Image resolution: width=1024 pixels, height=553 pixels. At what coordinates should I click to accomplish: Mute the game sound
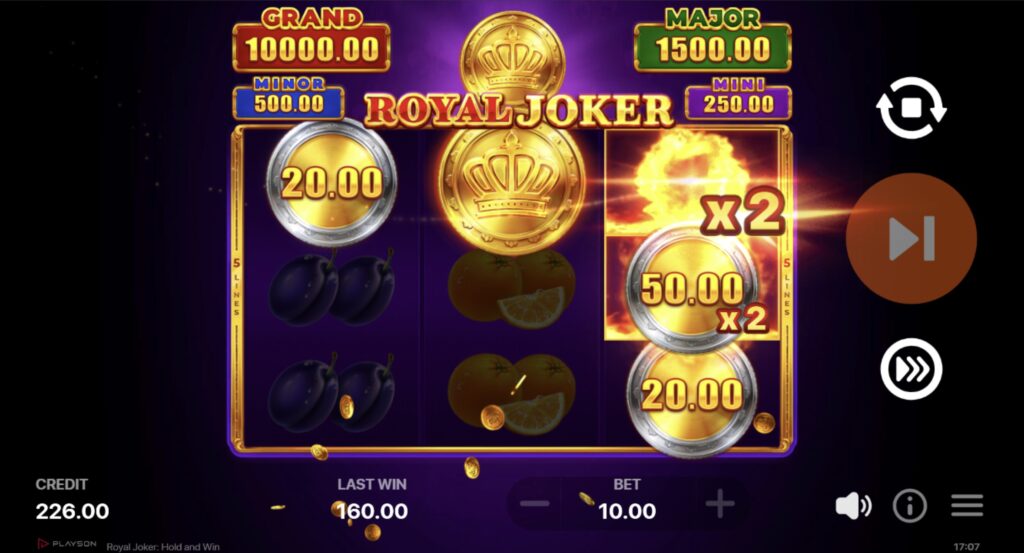tap(853, 506)
